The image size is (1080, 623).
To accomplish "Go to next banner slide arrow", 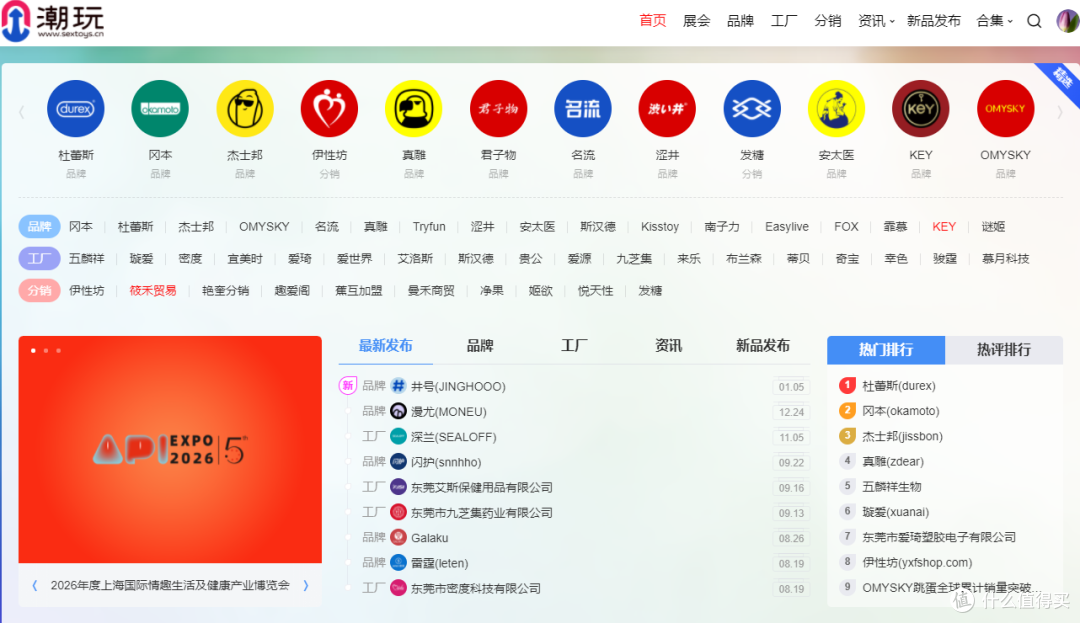I will tap(306, 585).
